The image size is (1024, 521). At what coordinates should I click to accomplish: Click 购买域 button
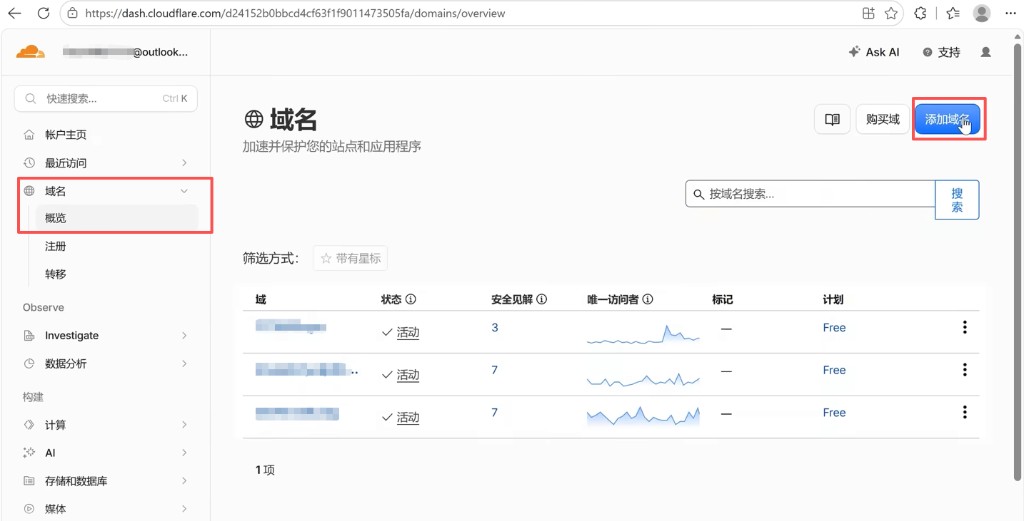(x=883, y=119)
